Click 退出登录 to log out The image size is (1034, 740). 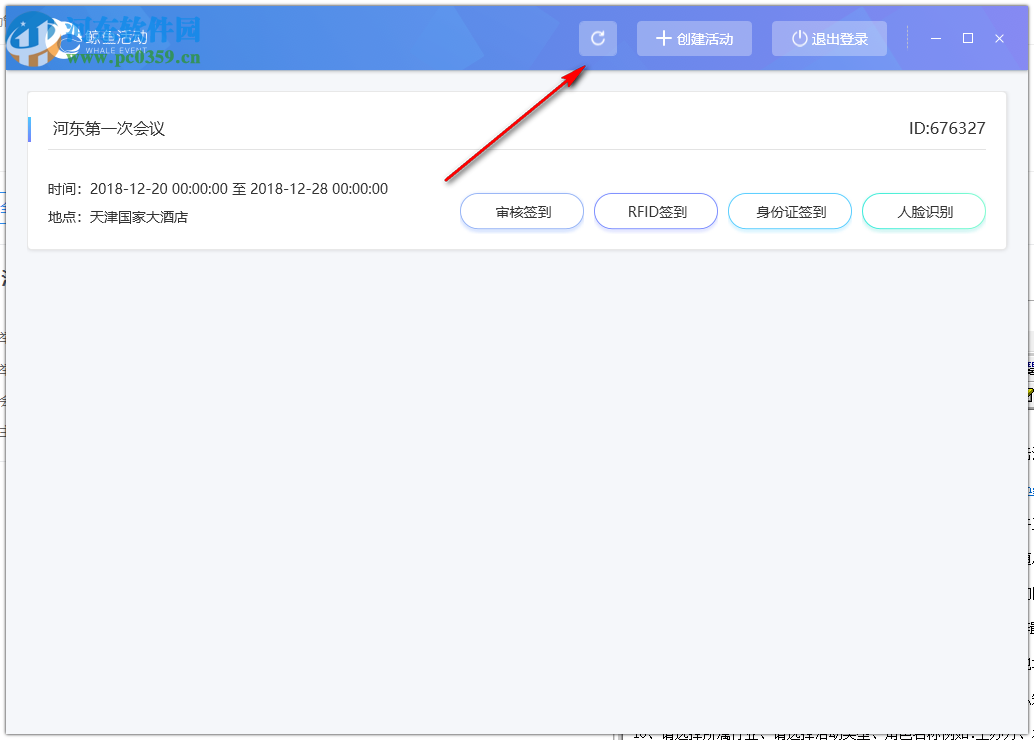829,38
